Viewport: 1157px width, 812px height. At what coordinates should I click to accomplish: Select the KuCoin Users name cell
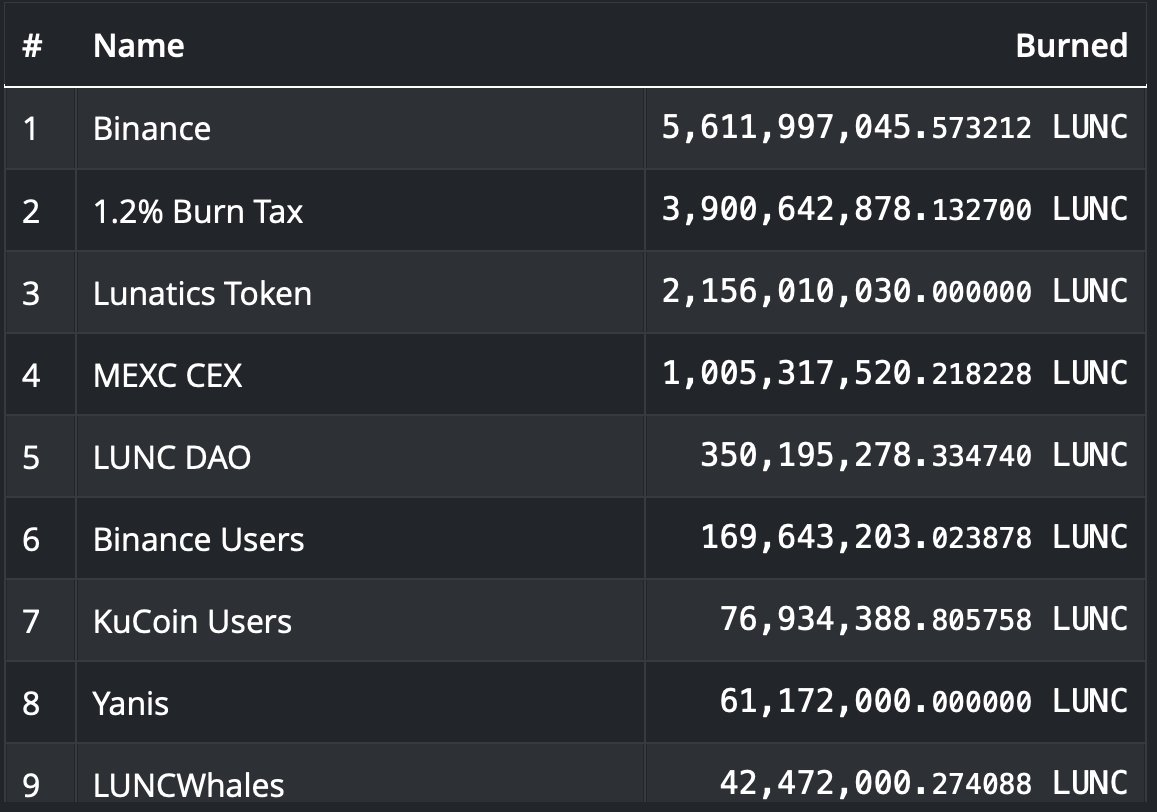pyautogui.click(x=193, y=621)
